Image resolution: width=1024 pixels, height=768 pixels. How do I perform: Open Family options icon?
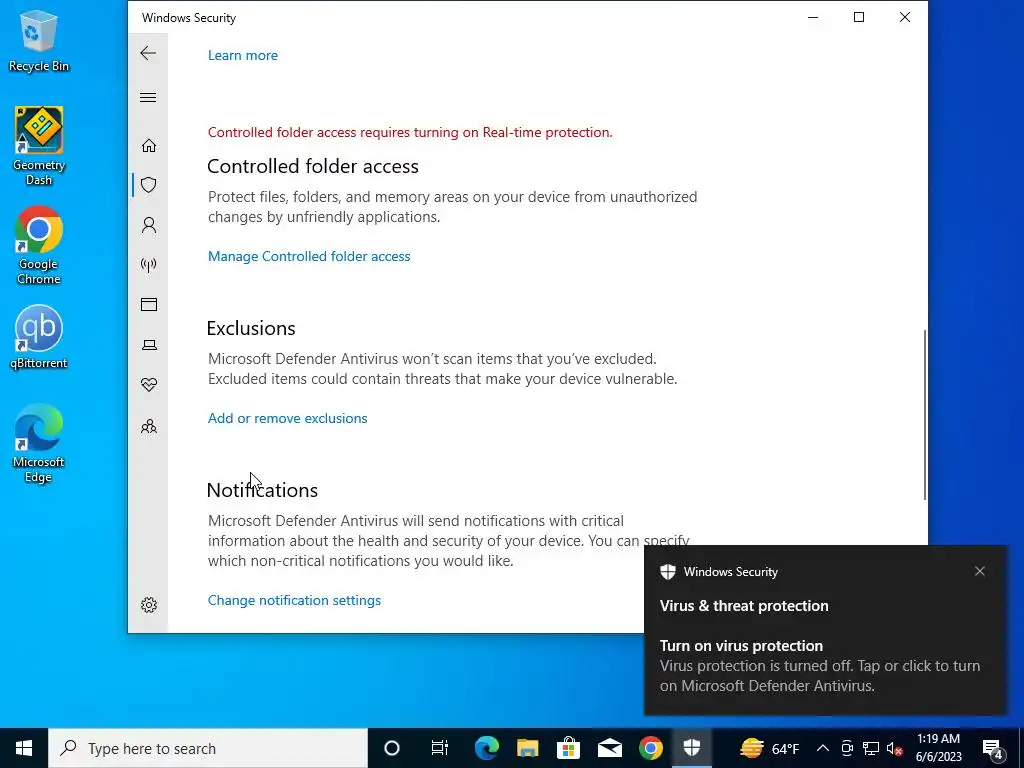[x=149, y=426]
